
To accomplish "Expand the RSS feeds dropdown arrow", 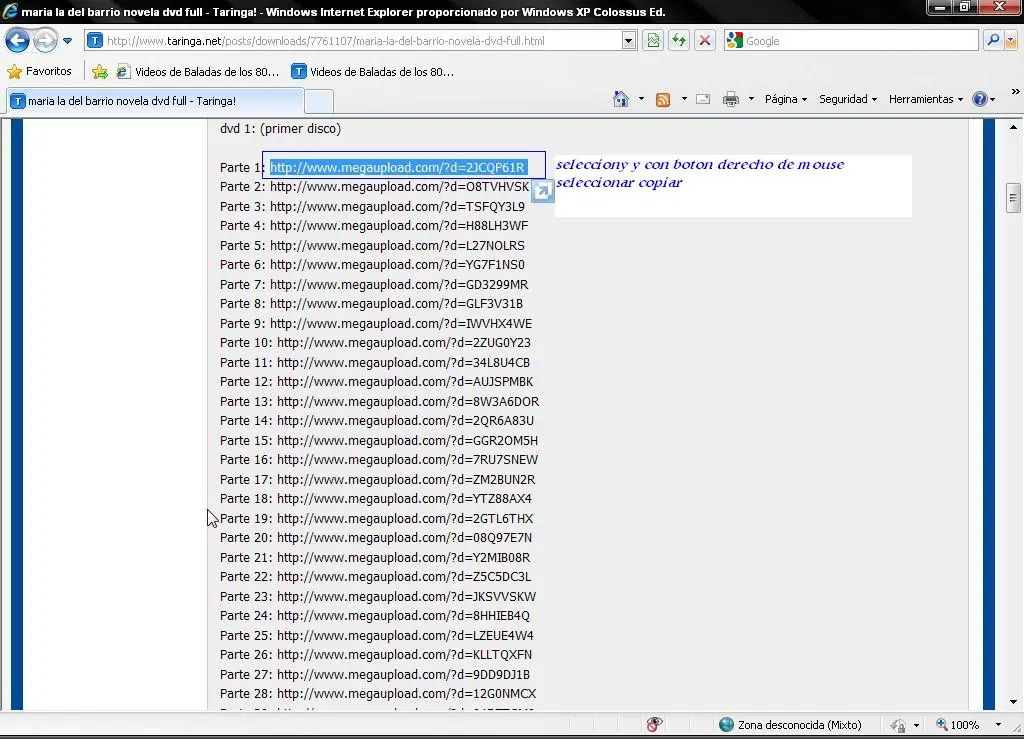I will 684,99.
